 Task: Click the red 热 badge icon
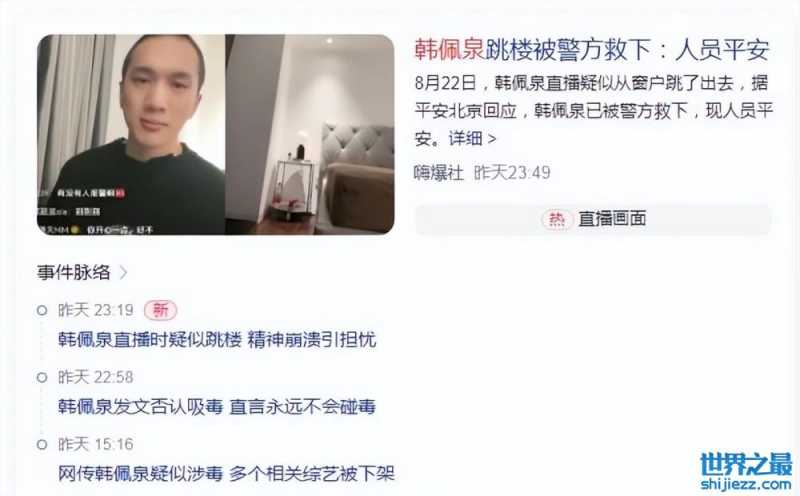(x=556, y=219)
